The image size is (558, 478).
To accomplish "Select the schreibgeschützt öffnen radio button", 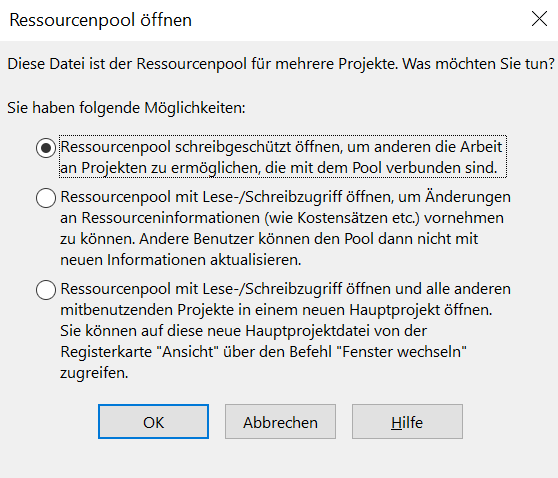I will click(x=46, y=148).
